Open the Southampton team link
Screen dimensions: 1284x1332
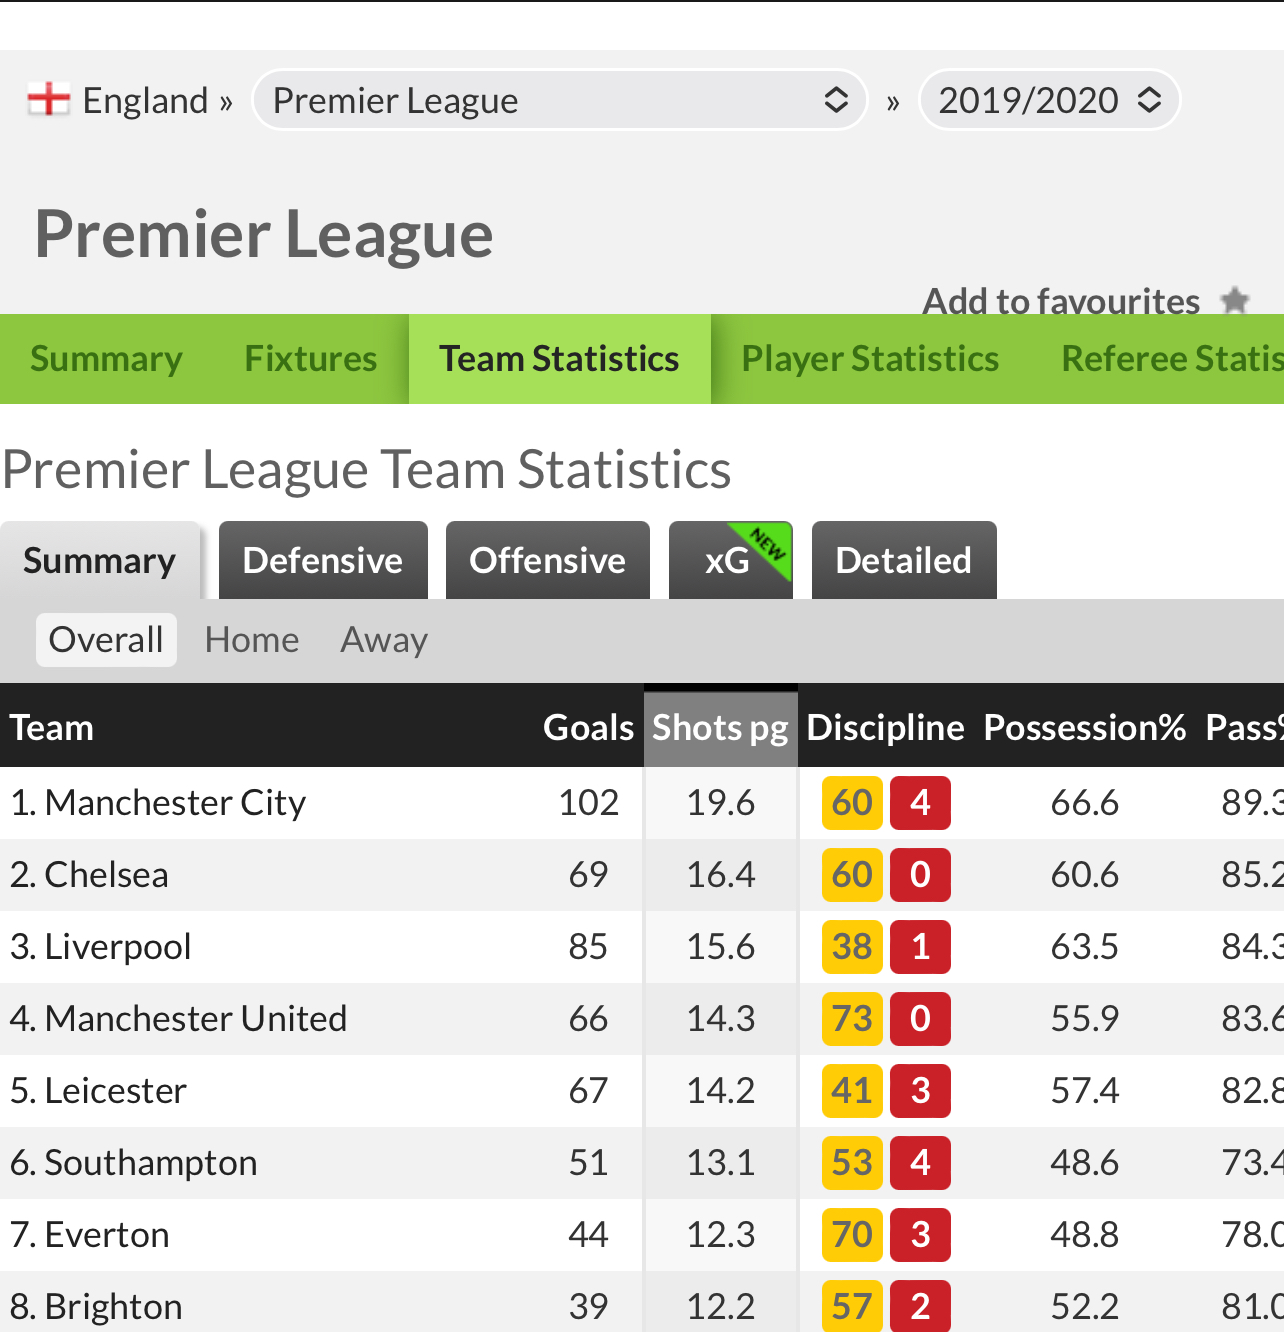[151, 1163]
